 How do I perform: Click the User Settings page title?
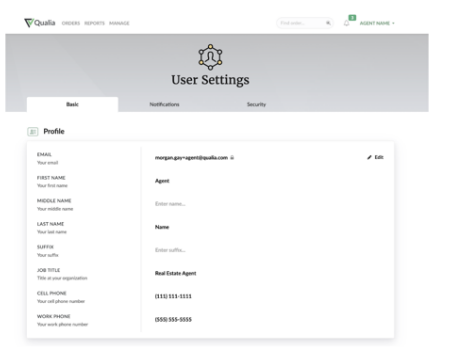pos(210,80)
